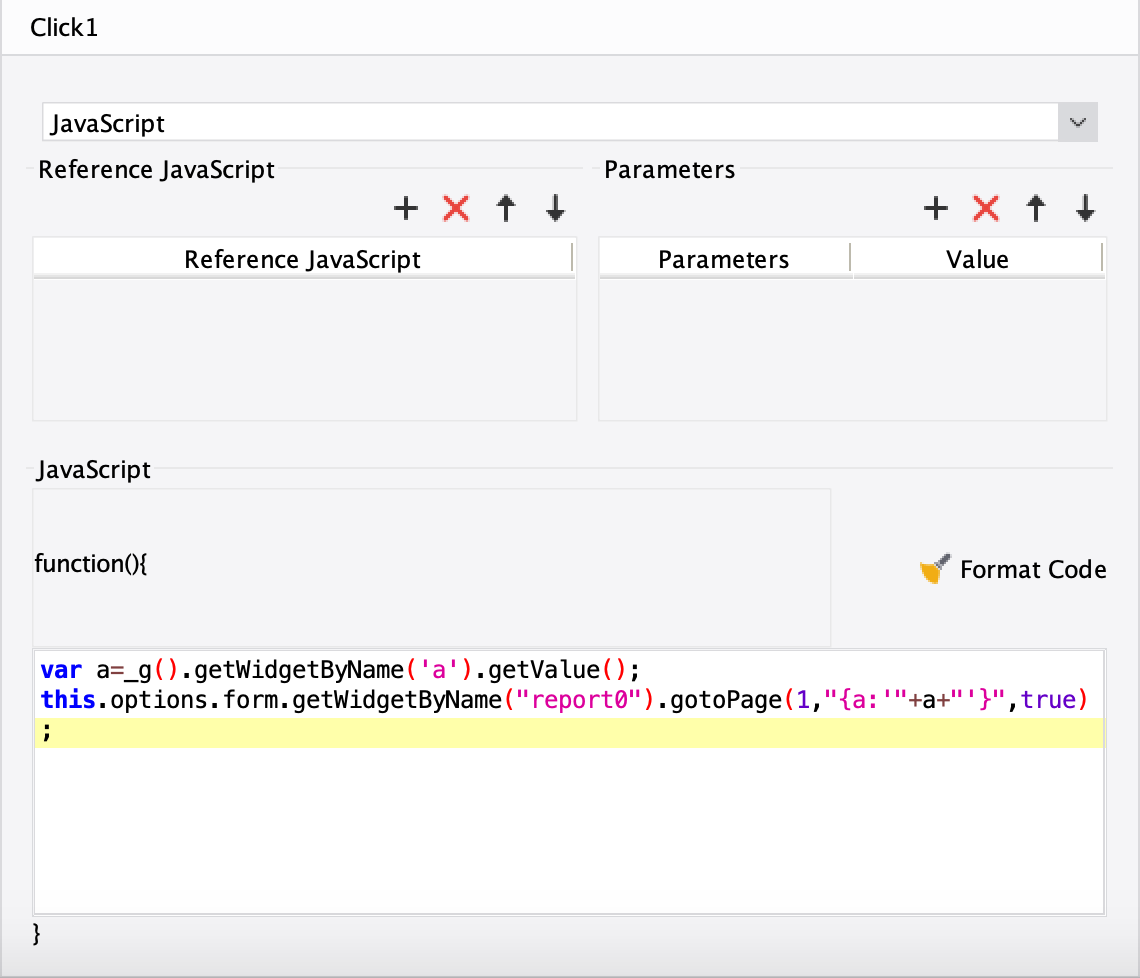1140x978 pixels.
Task: Click the Value column header
Action: pyautogui.click(x=977, y=259)
